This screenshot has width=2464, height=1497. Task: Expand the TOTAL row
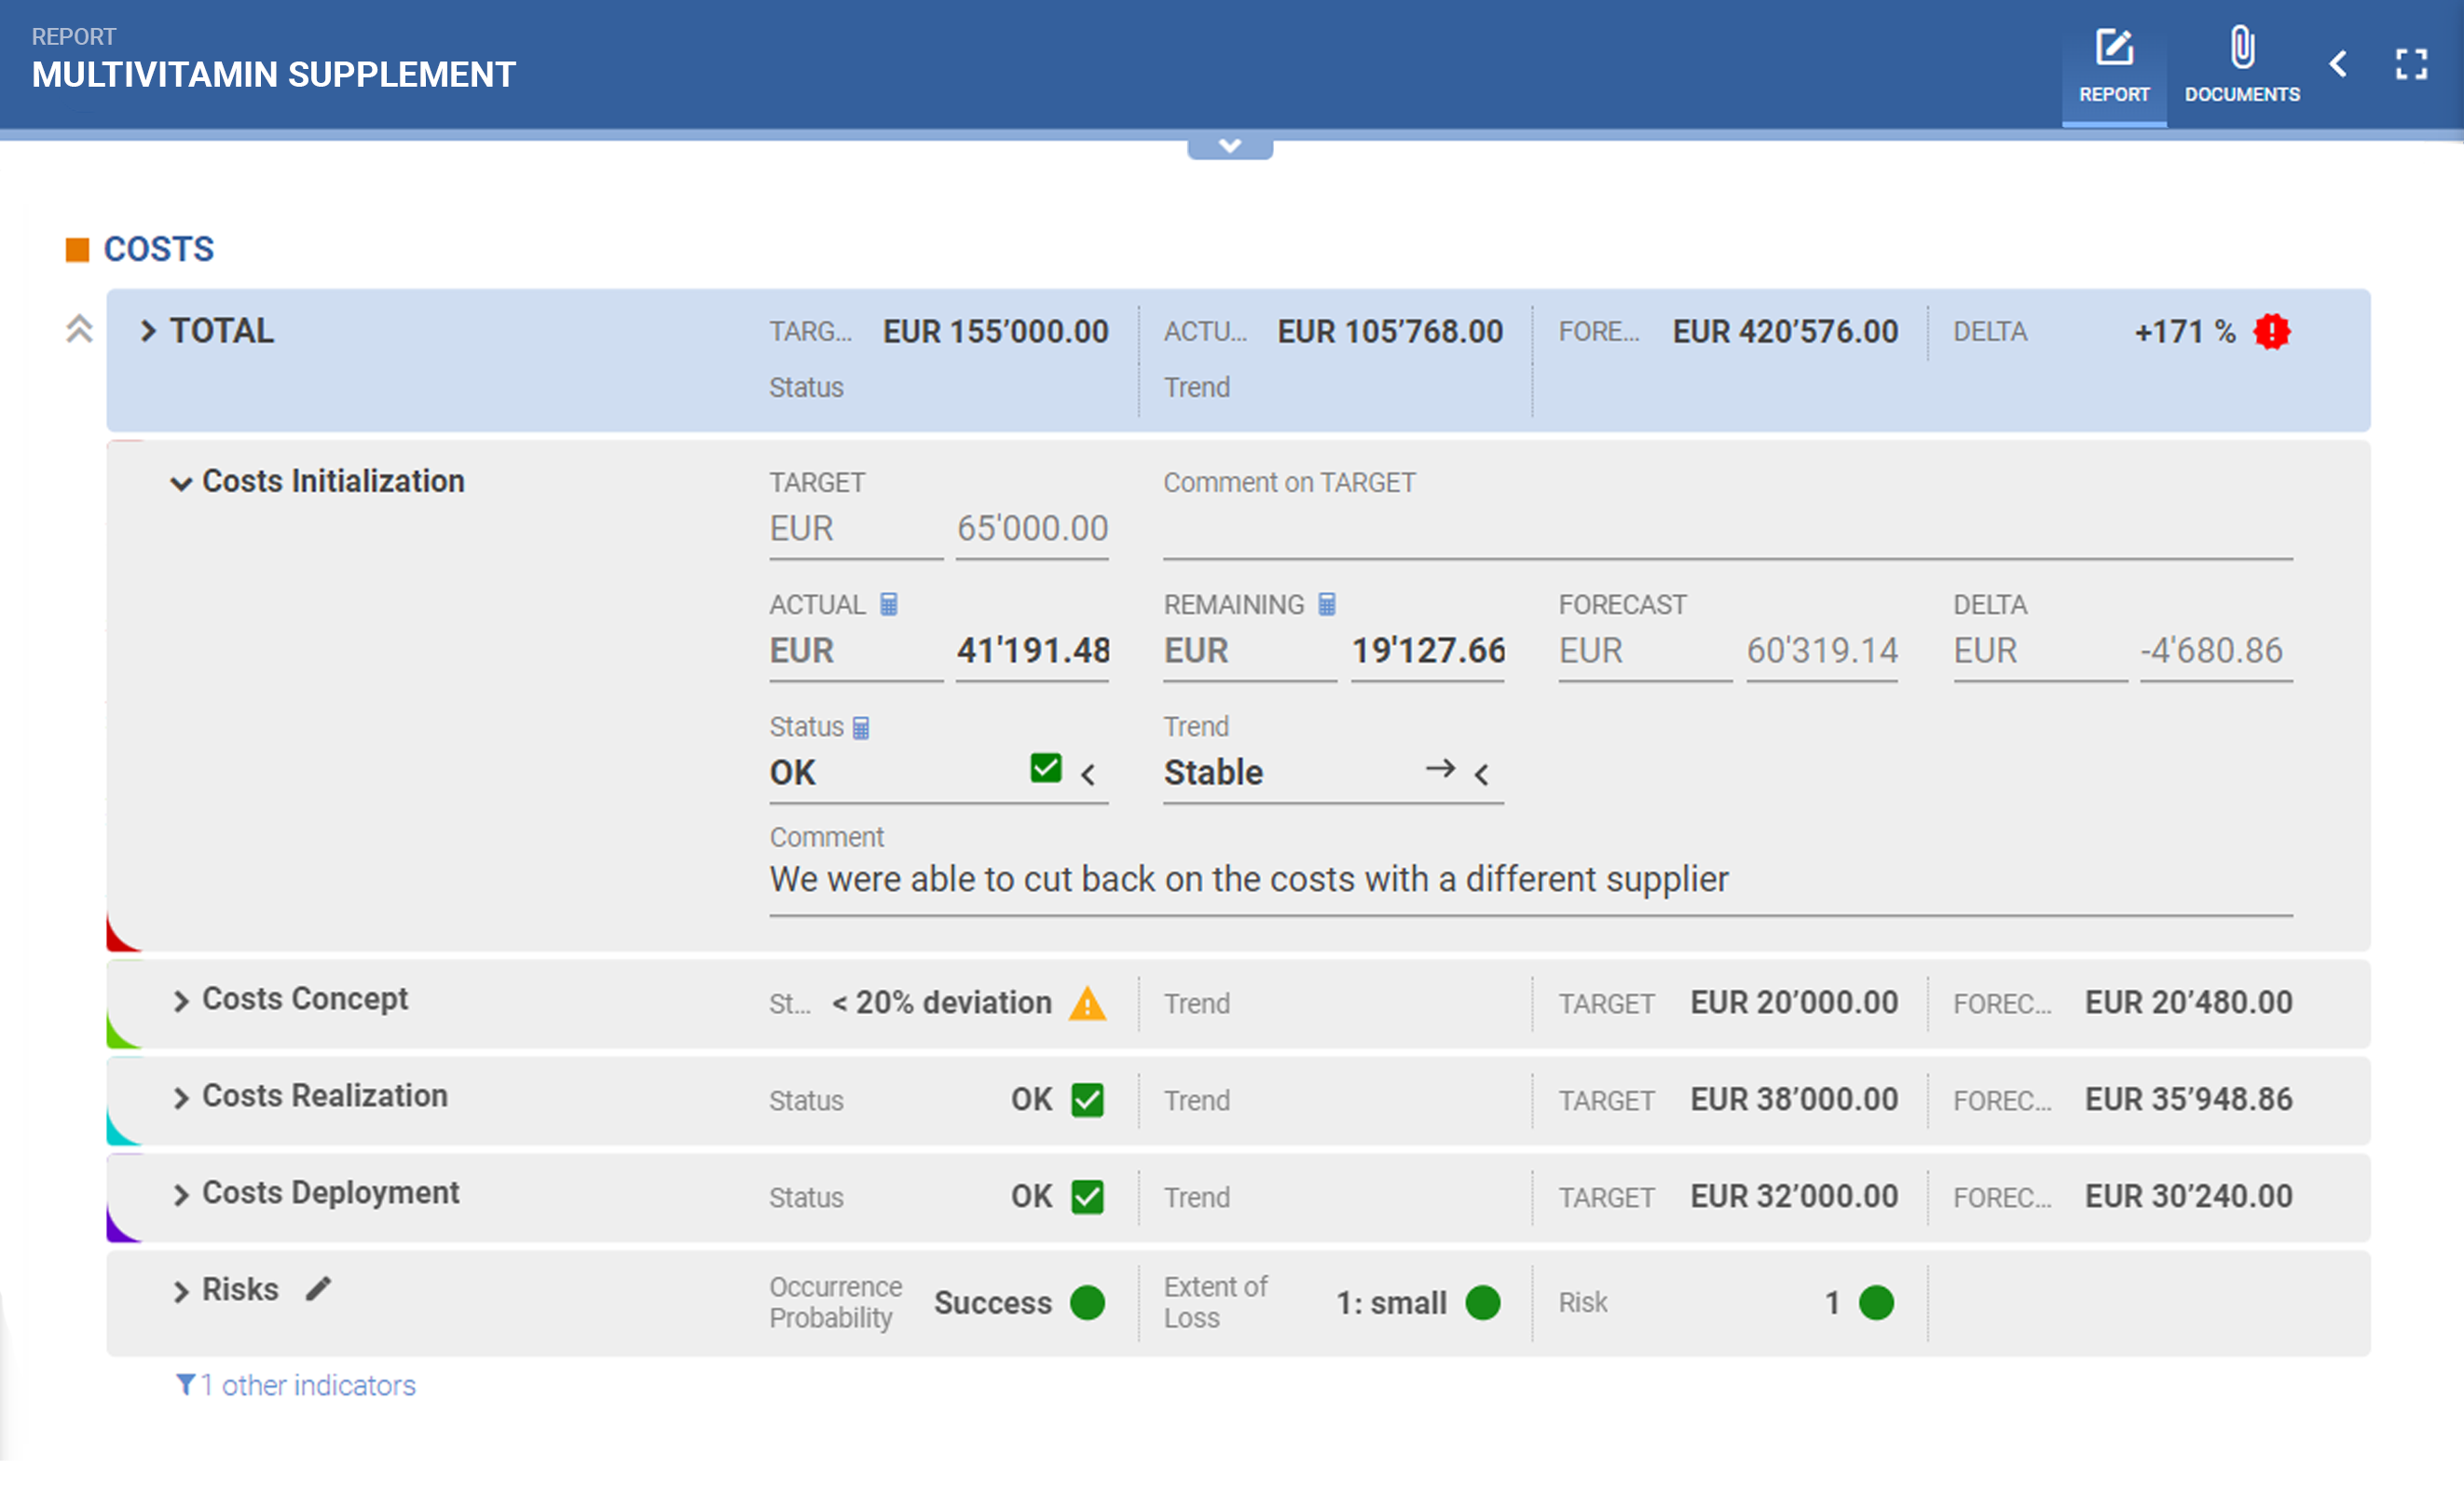click(x=147, y=331)
